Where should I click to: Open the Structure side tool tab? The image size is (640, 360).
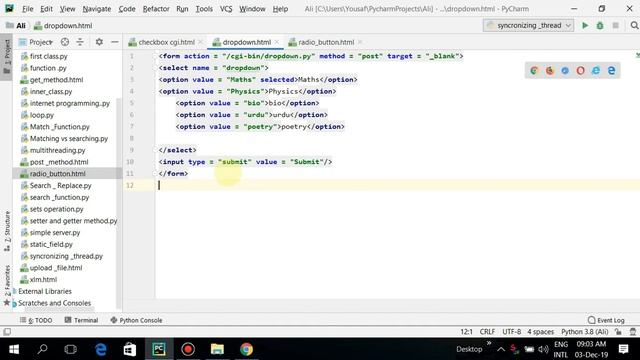7,231
